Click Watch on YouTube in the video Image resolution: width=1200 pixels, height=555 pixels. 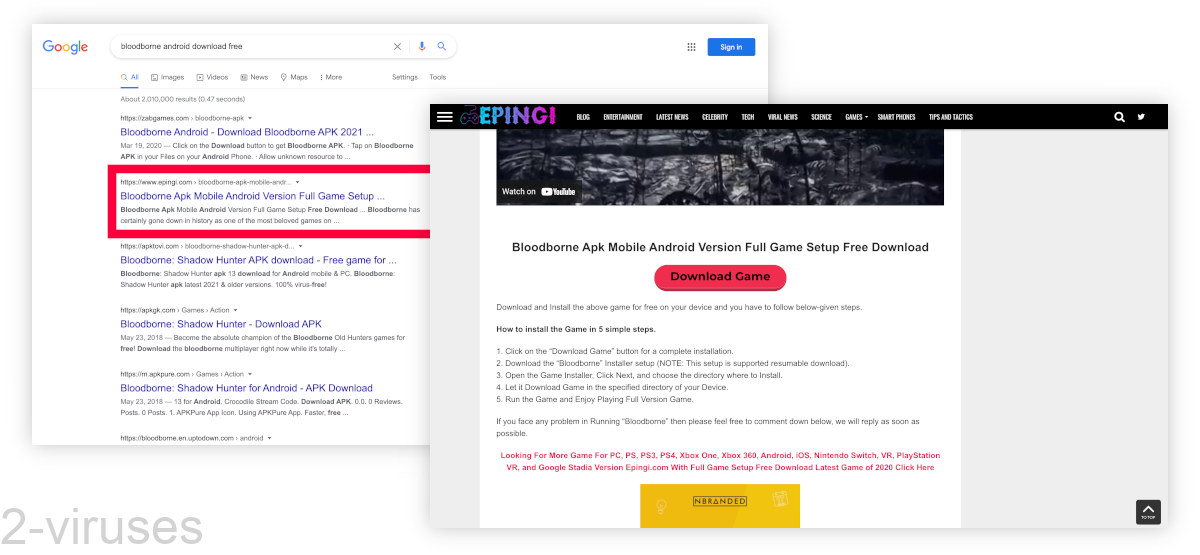coord(538,191)
